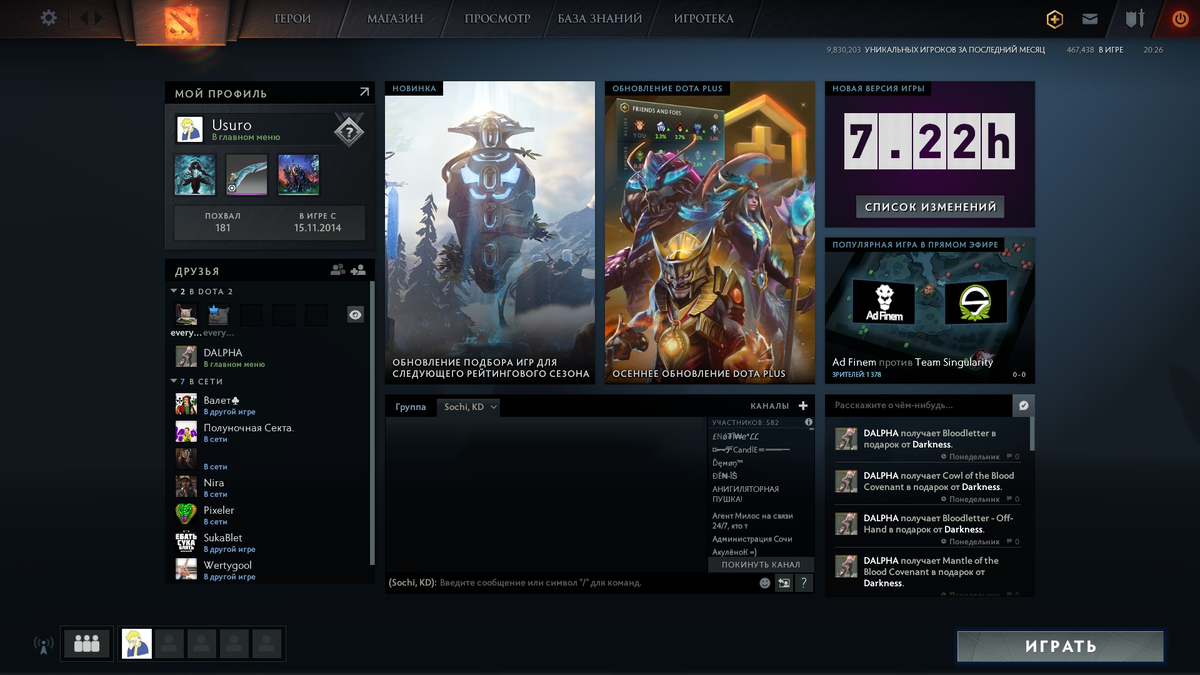The image size is (1200, 675).
Task: Open the БАЗА ЗНАНИЙ tab
Action: (600, 18)
